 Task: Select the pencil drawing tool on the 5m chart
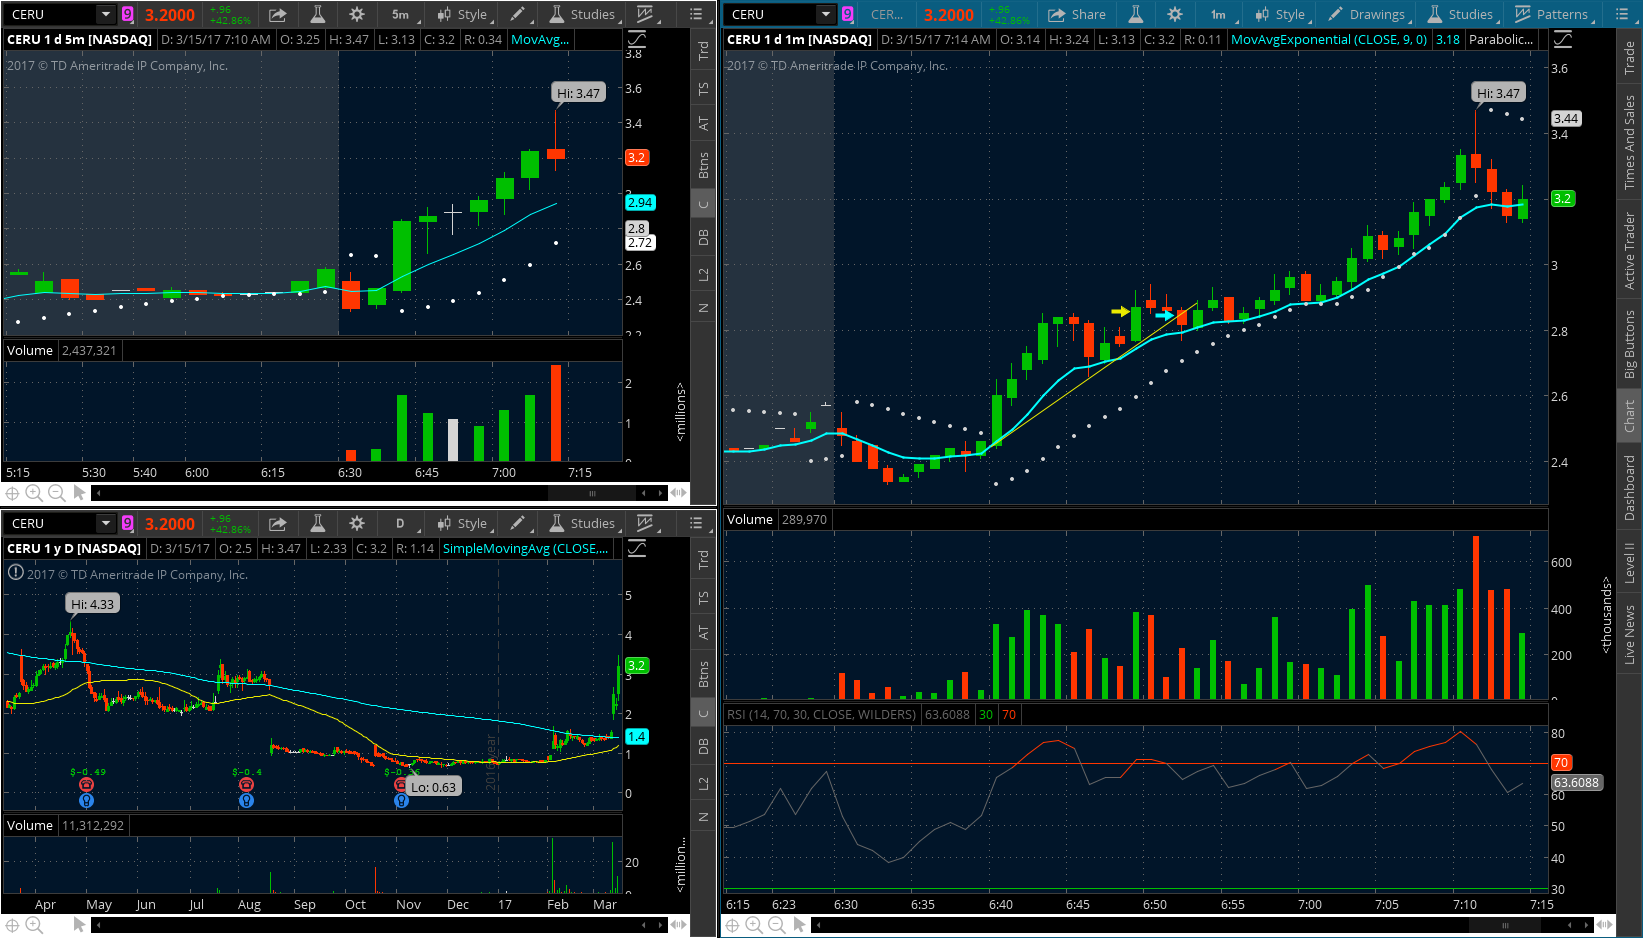[x=517, y=14]
